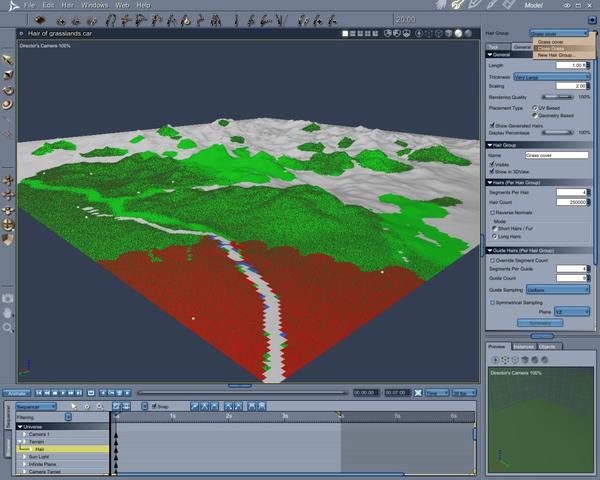The width and height of the screenshot is (600, 480).
Task: Select the hand pan tool
Action: pyautogui.click(x=7, y=313)
